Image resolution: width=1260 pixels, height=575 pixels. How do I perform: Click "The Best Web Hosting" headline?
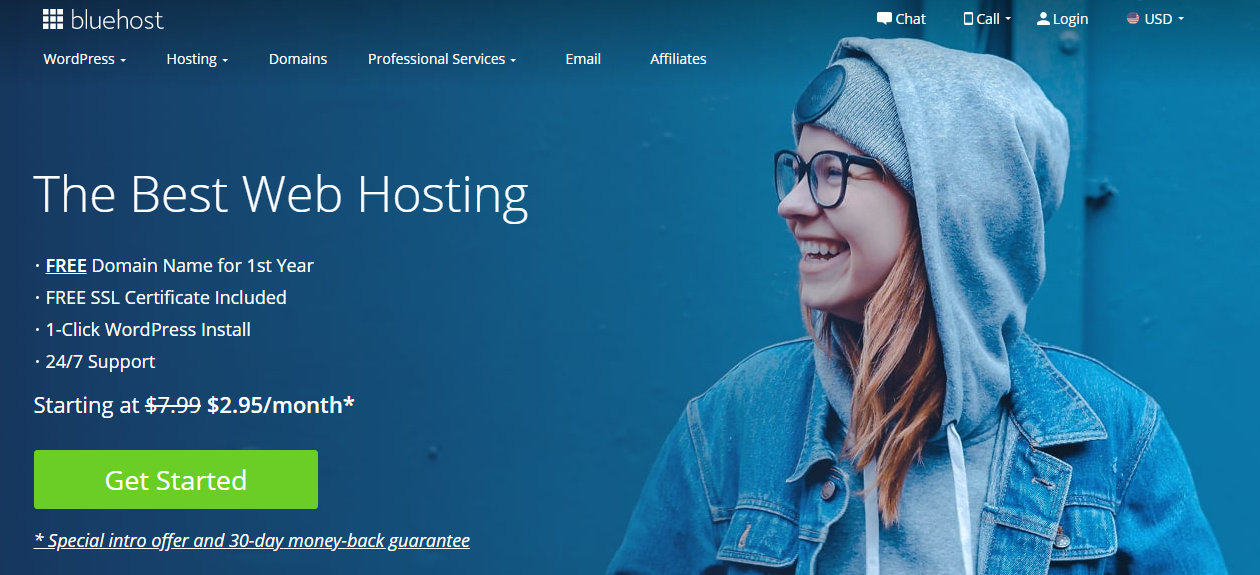[x=281, y=194]
